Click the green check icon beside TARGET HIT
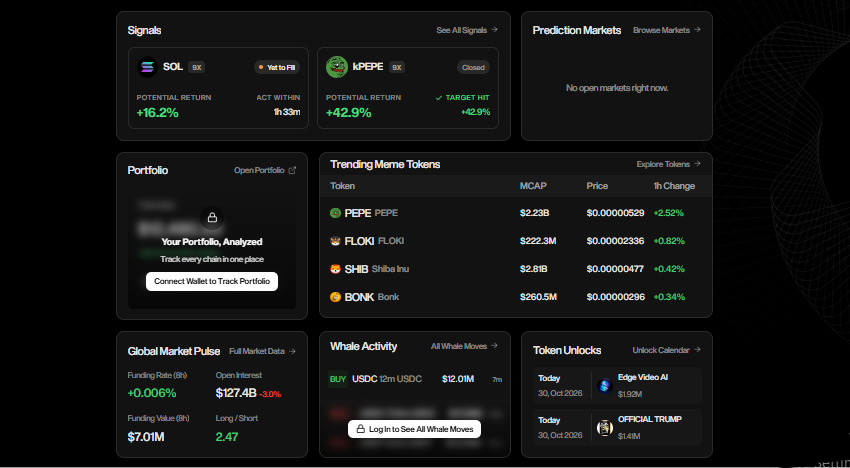 (x=439, y=98)
